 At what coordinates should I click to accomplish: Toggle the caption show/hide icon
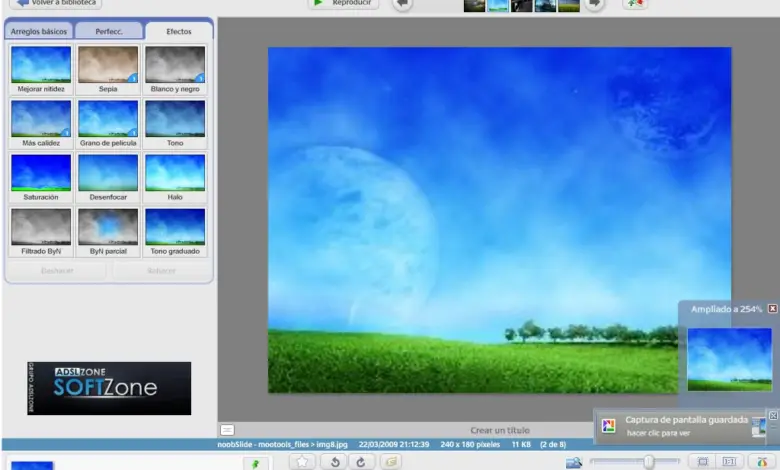(227, 430)
